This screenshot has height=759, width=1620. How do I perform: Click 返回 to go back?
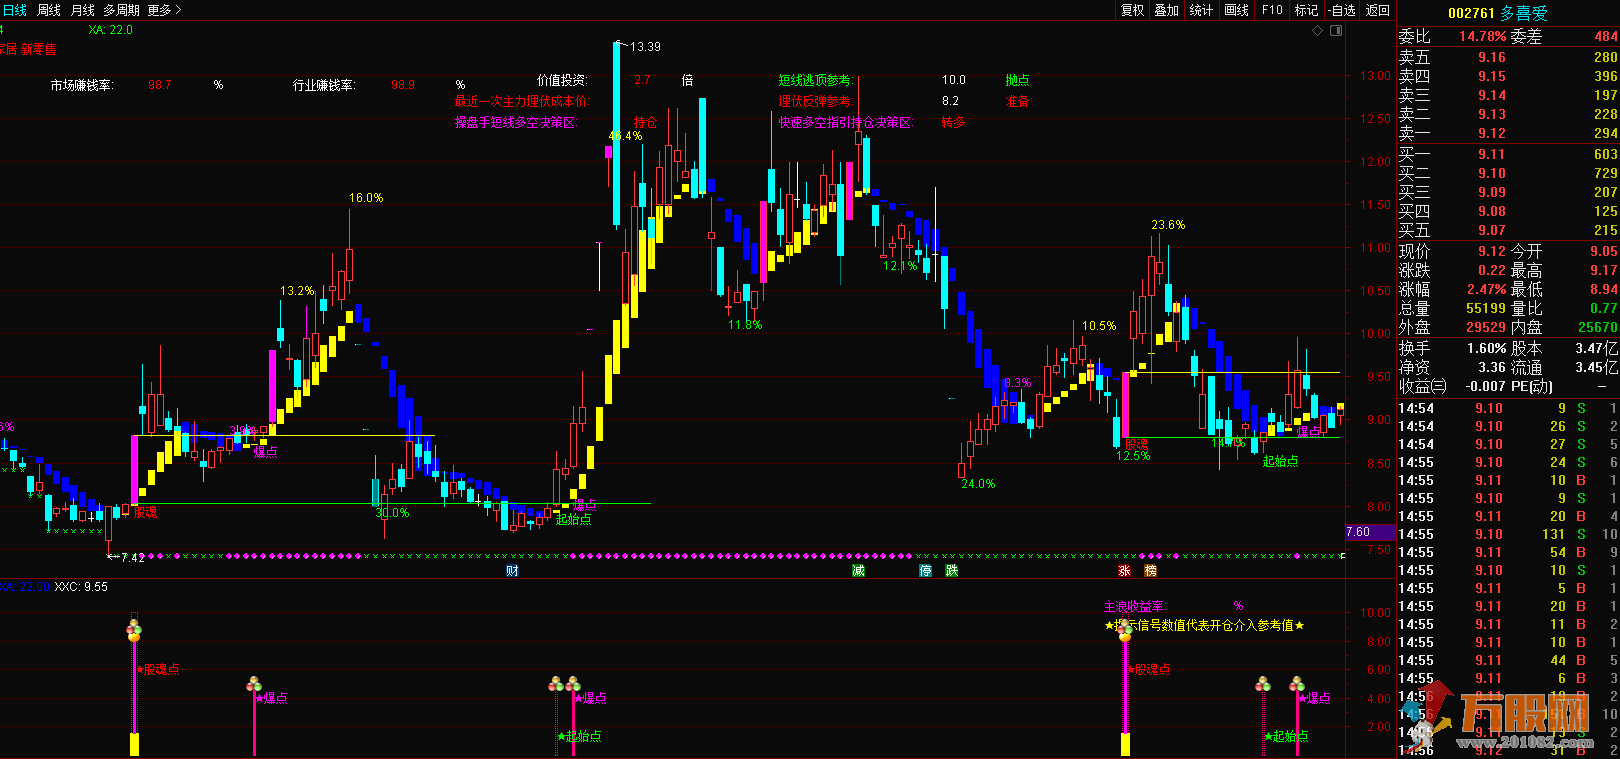pyautogui.click(x=1378, y=10)
